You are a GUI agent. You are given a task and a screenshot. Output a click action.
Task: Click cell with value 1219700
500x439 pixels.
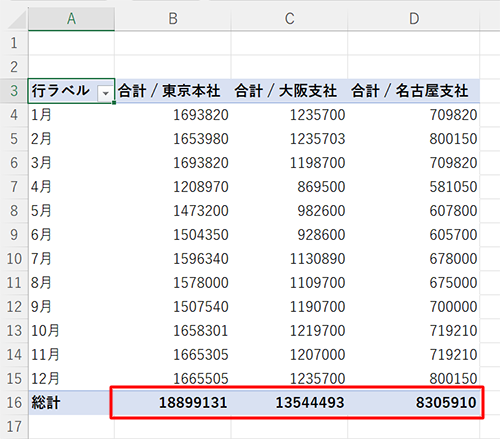pyautogui.click(x=289, y=331)
